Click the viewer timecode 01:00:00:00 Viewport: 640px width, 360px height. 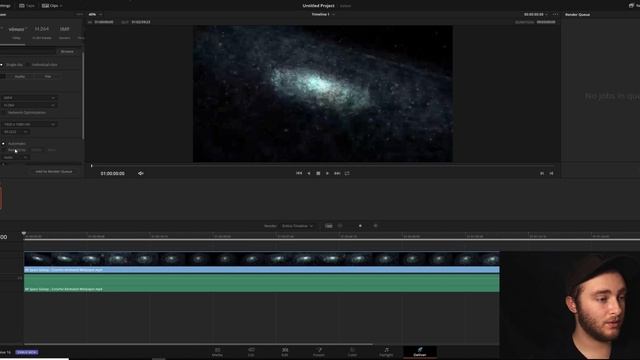[113, 173]
